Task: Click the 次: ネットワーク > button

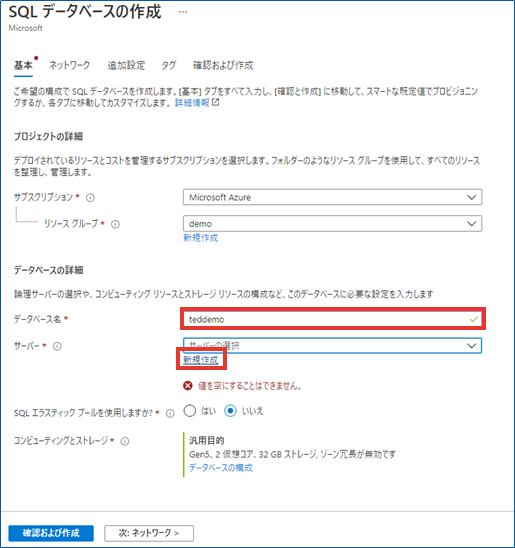Action: [x=149, y=533]
